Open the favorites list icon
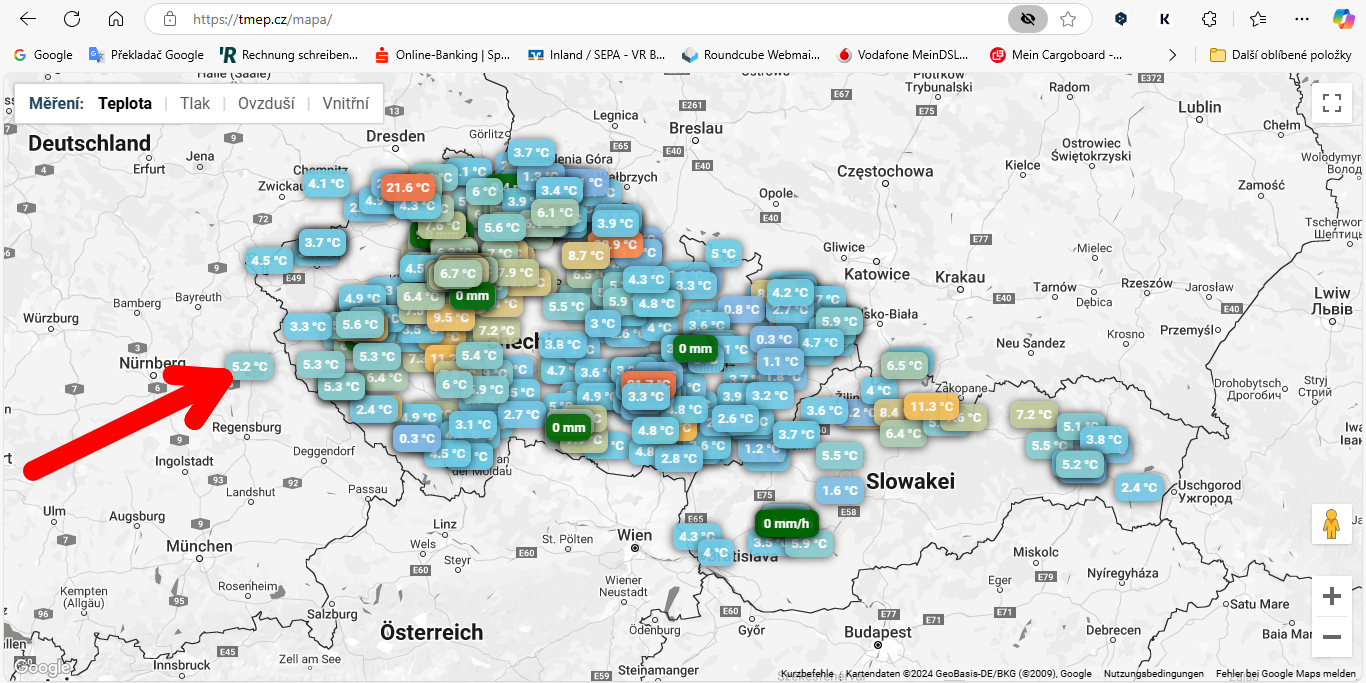1366x683 pixels. [1258, 19]
